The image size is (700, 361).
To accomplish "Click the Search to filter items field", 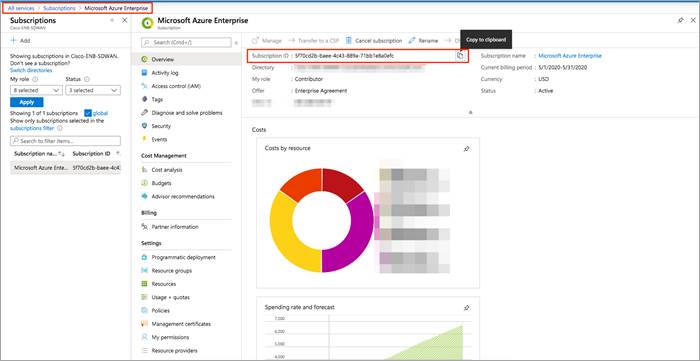I will (x=65, y=141).
